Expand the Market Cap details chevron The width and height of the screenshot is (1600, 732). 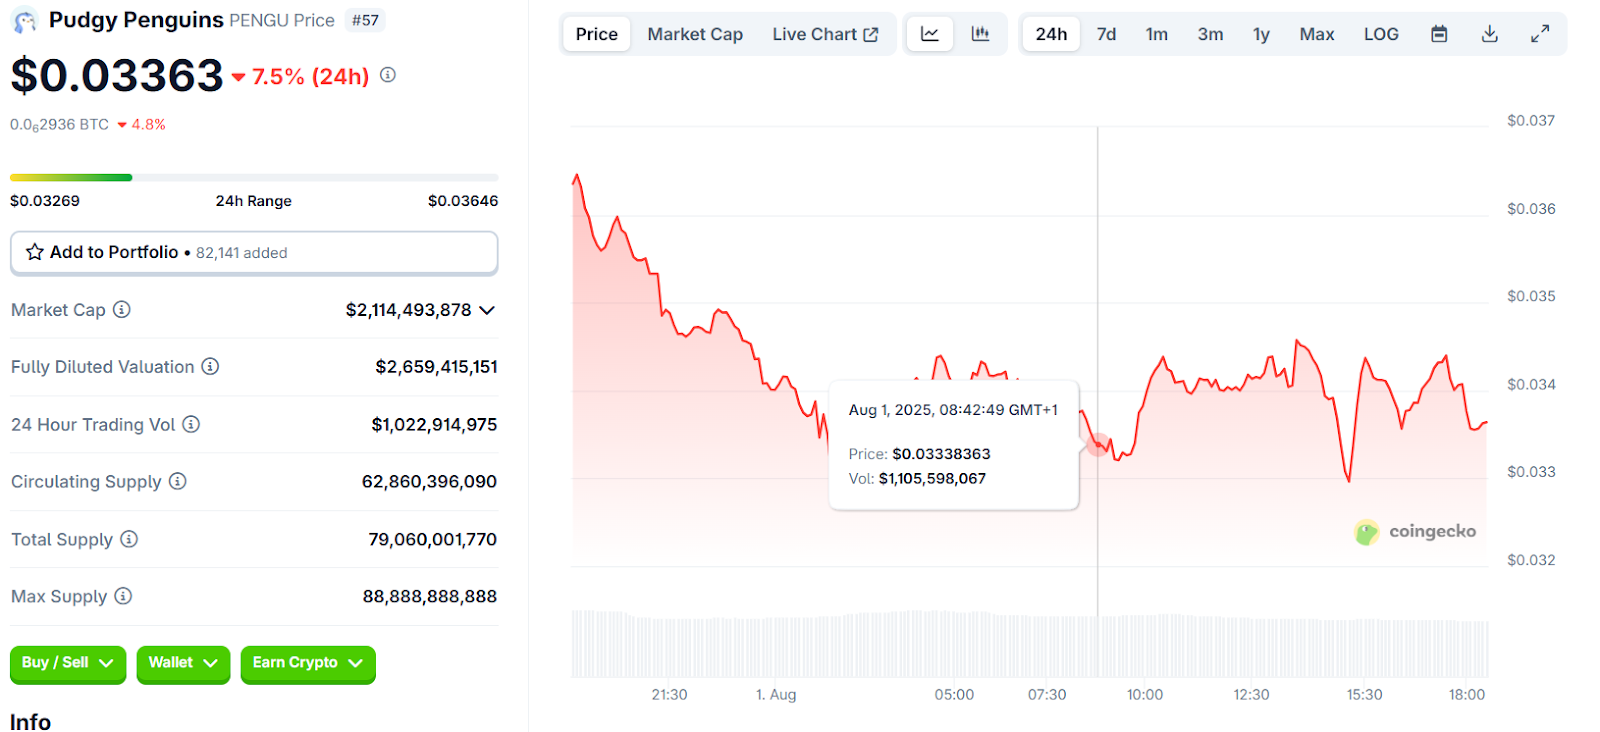[487, 310]
